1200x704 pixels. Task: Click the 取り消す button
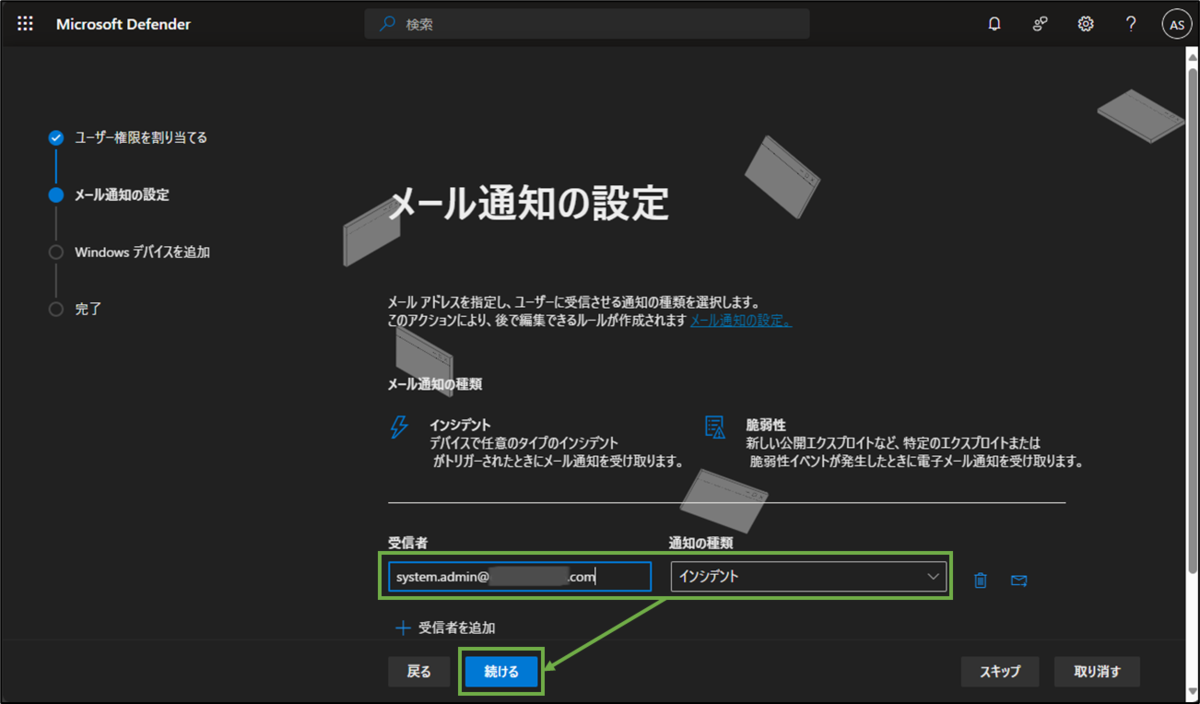[x=1097, y=672]
